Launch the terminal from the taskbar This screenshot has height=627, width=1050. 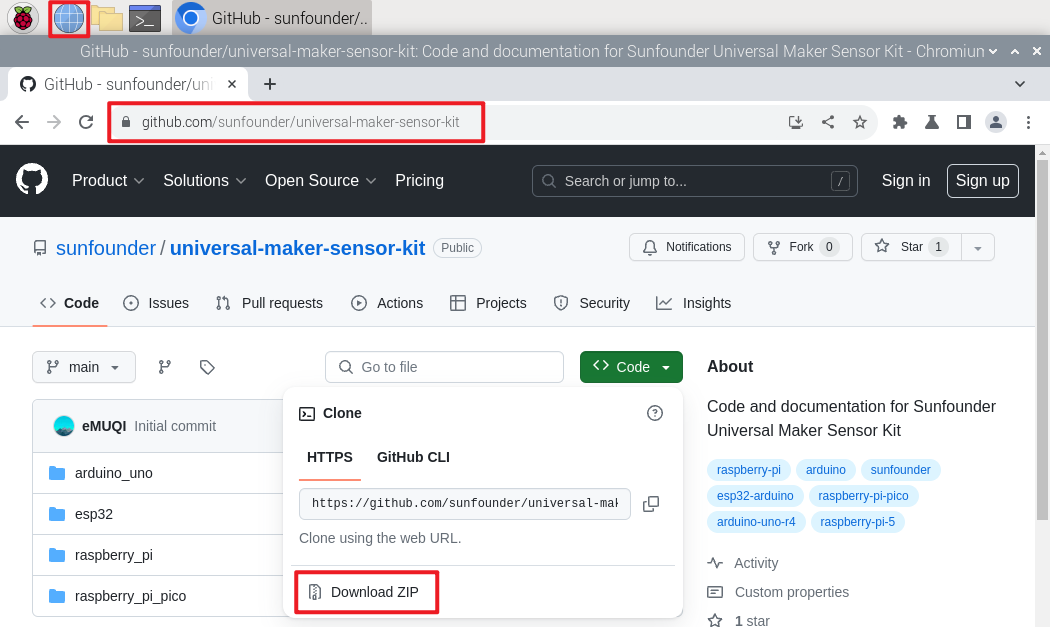[145, 19]
